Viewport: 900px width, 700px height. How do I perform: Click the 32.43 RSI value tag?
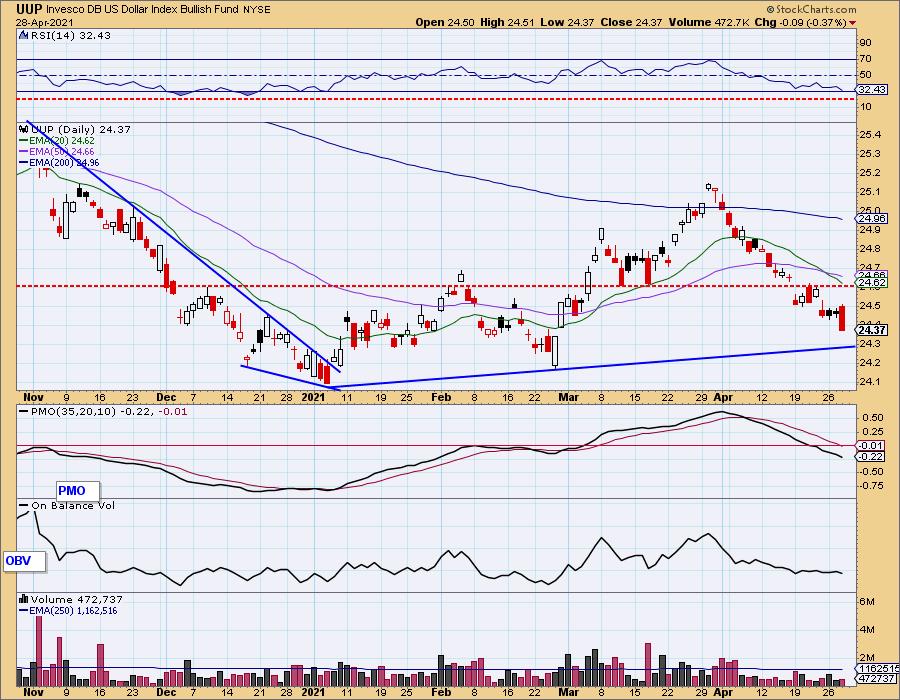[x=871, y=90]
